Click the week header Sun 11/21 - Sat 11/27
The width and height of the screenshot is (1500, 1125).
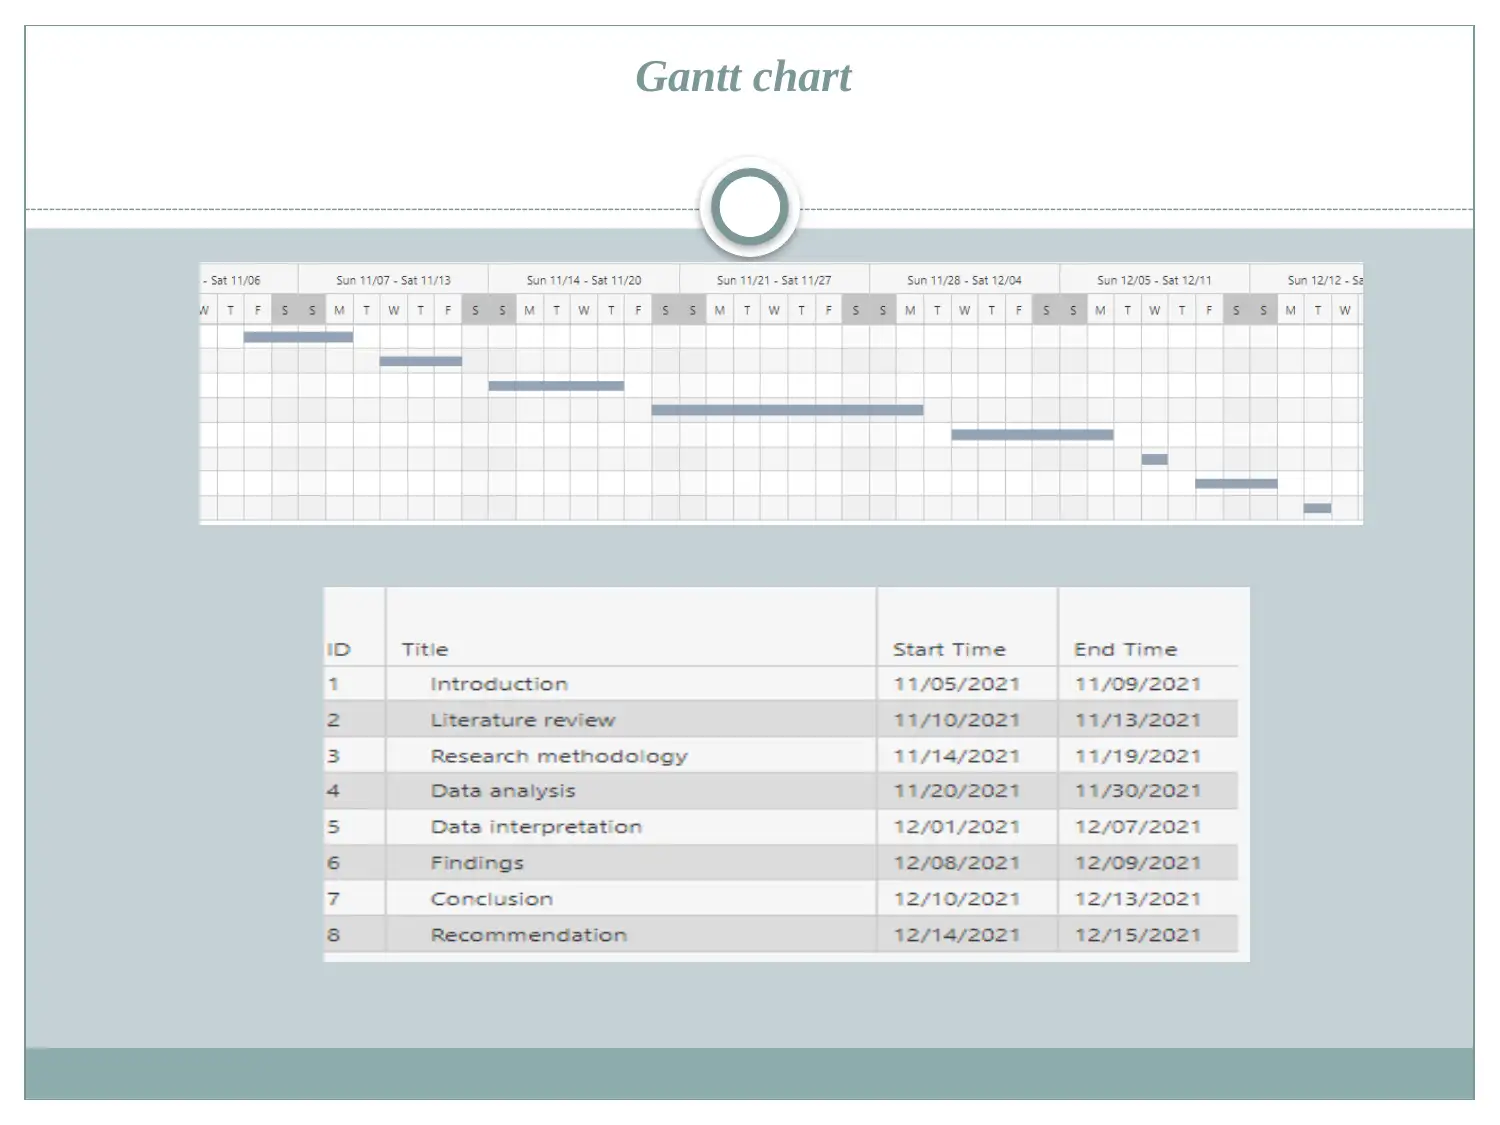[x=774, y=280]
